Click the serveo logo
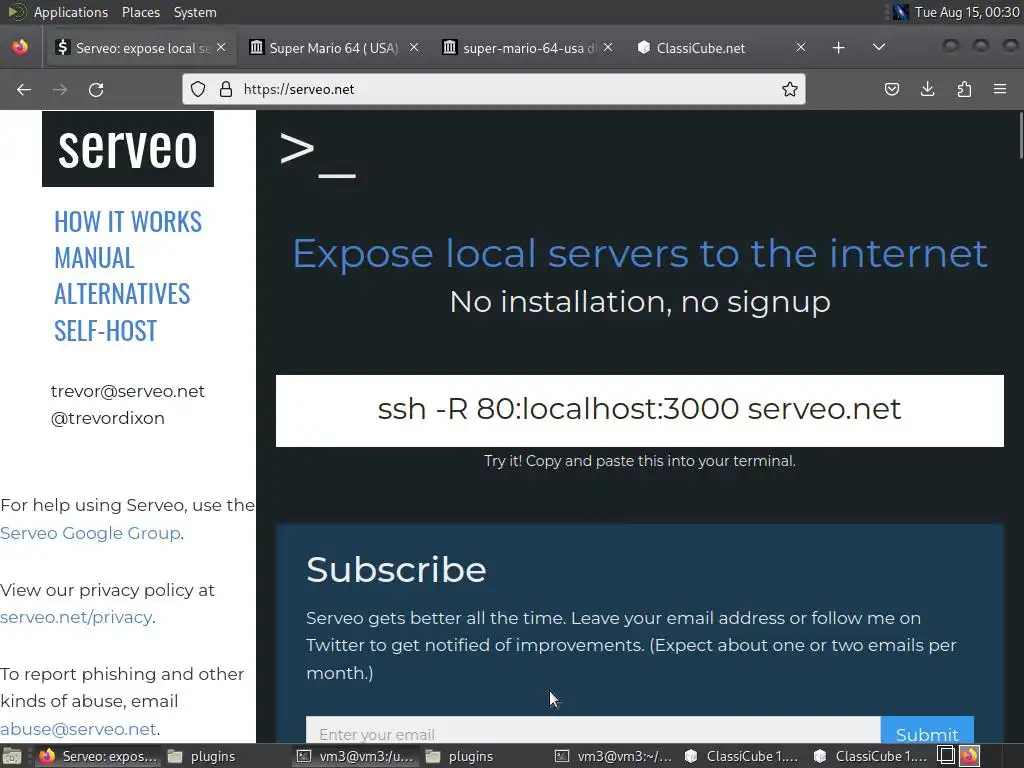This screenshot has width=1024, height=768. [x=128, y=149]
